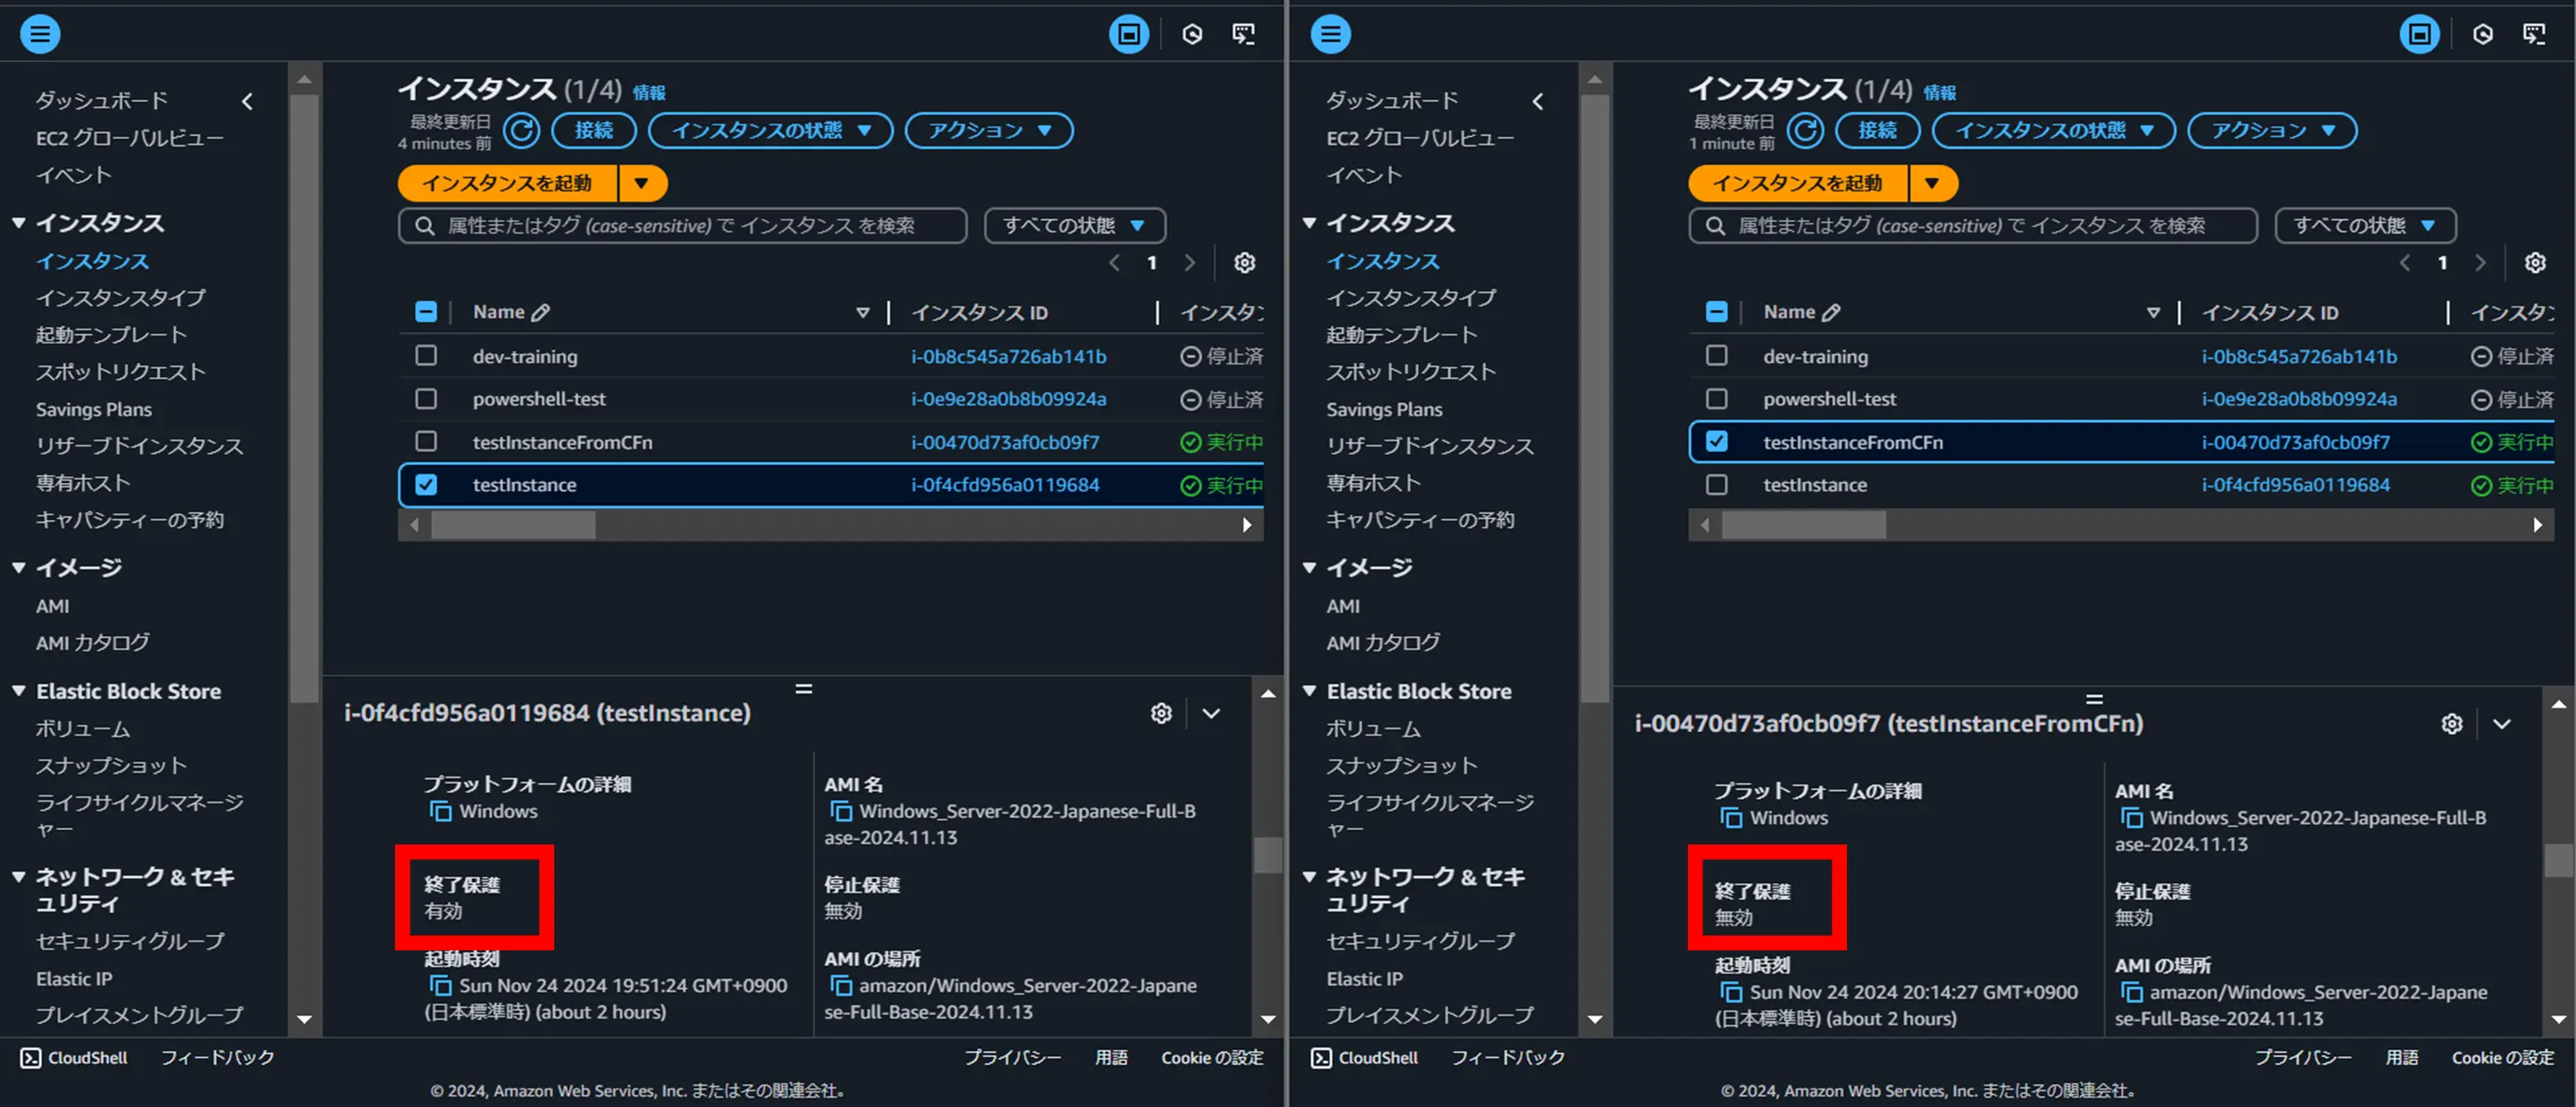Screen dimensions: 2576x1107
Task: Open セキュリティグループ in right window sidebar
Action: (x=1420, y=941)
